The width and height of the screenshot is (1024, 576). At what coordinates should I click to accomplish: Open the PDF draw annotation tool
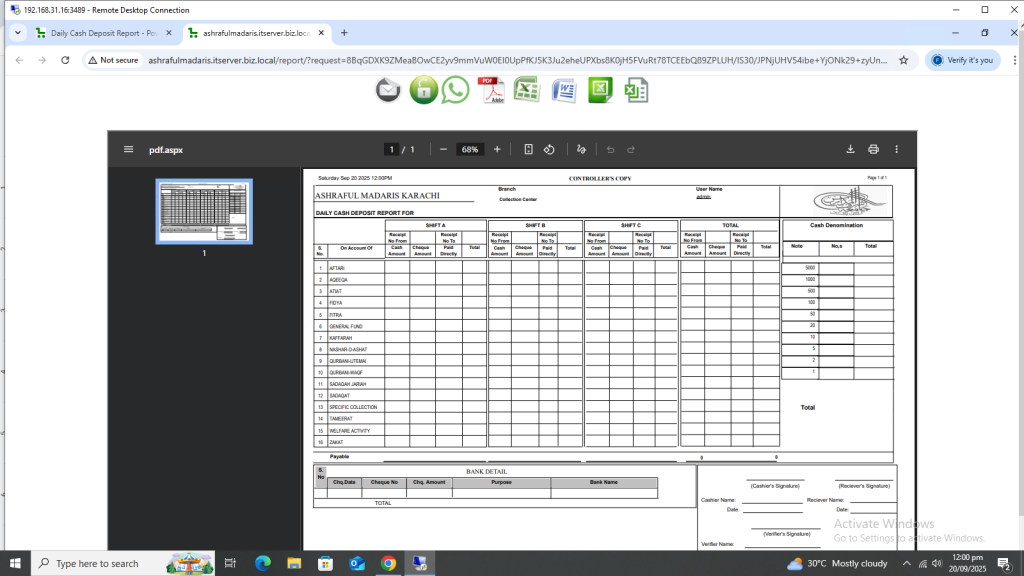pos(581,150)
